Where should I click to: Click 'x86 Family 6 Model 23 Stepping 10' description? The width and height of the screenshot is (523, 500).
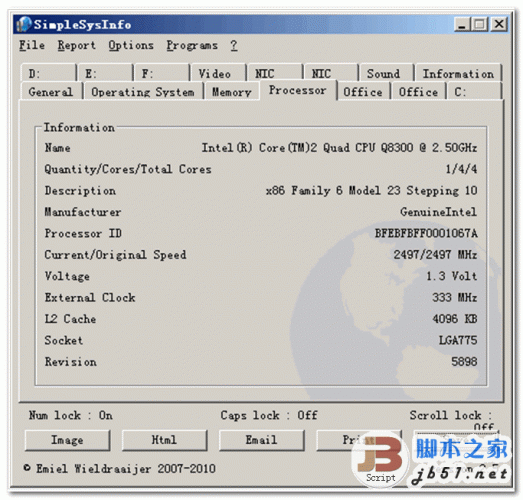(x=371, y=190)
